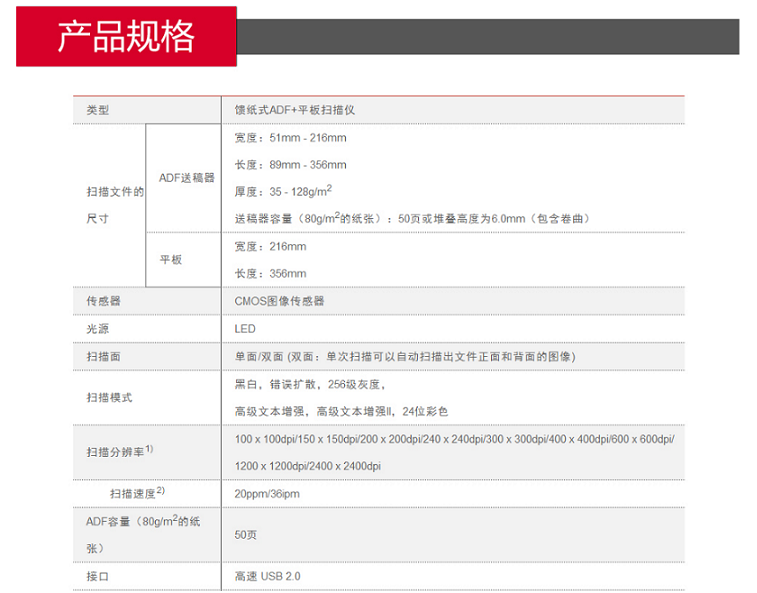Select the 扫描文件的尺寸 label
The height and width of the screenshot is (593, 757).
coord(115,205)
